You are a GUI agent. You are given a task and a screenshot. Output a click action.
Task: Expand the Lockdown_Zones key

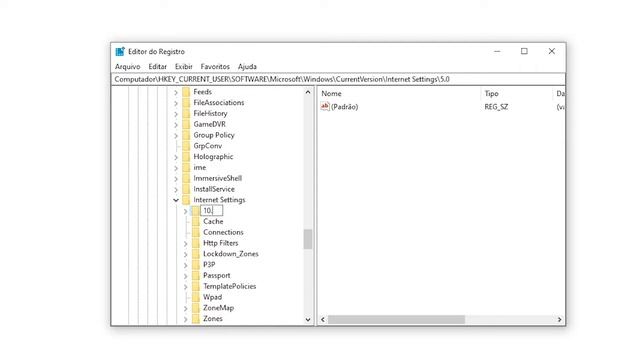pos(186,255)
